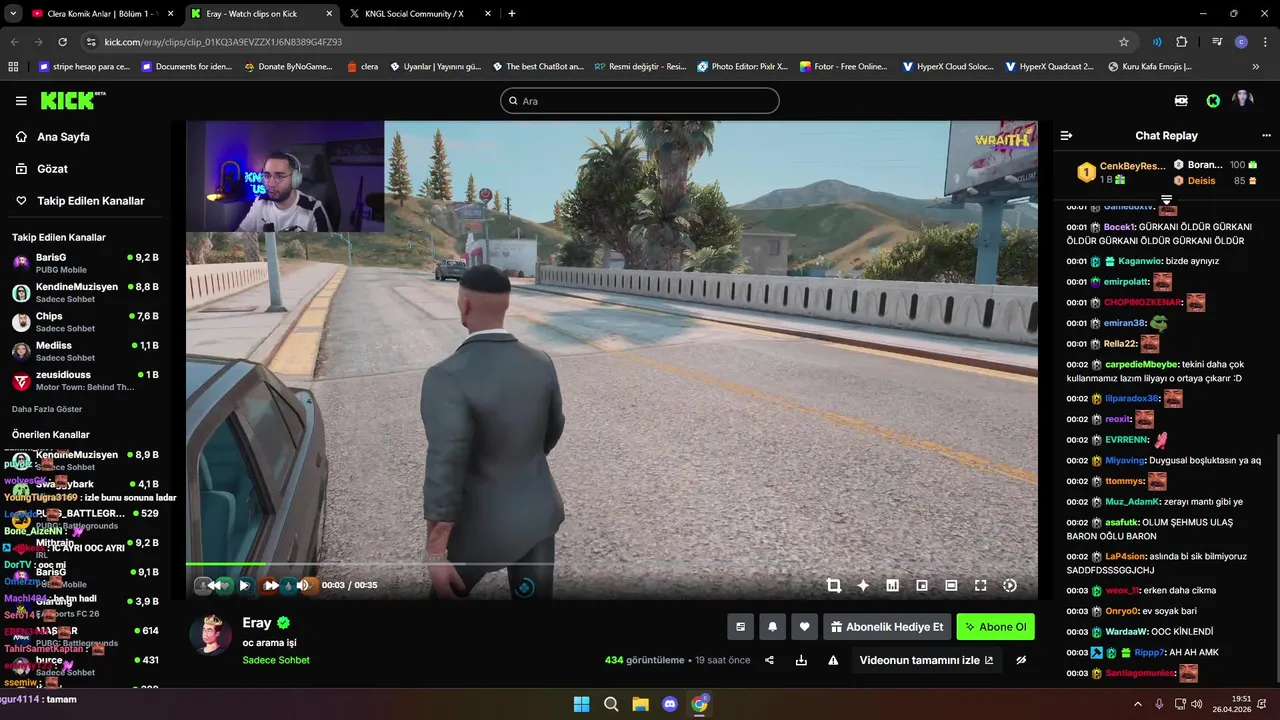This screenshot has height=720, width=1280.
Task: Click the KICK logo
Action: pos(72,100)
